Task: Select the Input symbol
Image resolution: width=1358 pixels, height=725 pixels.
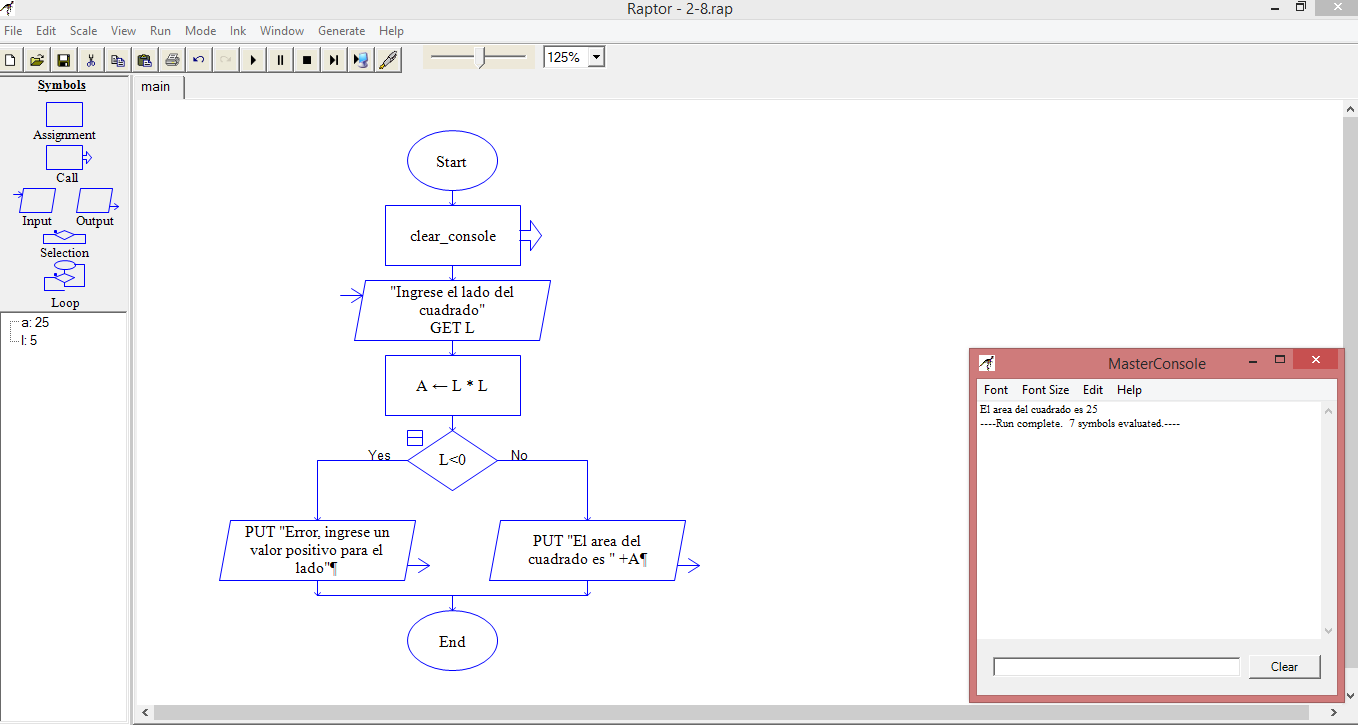Action: tap(36, 200)
